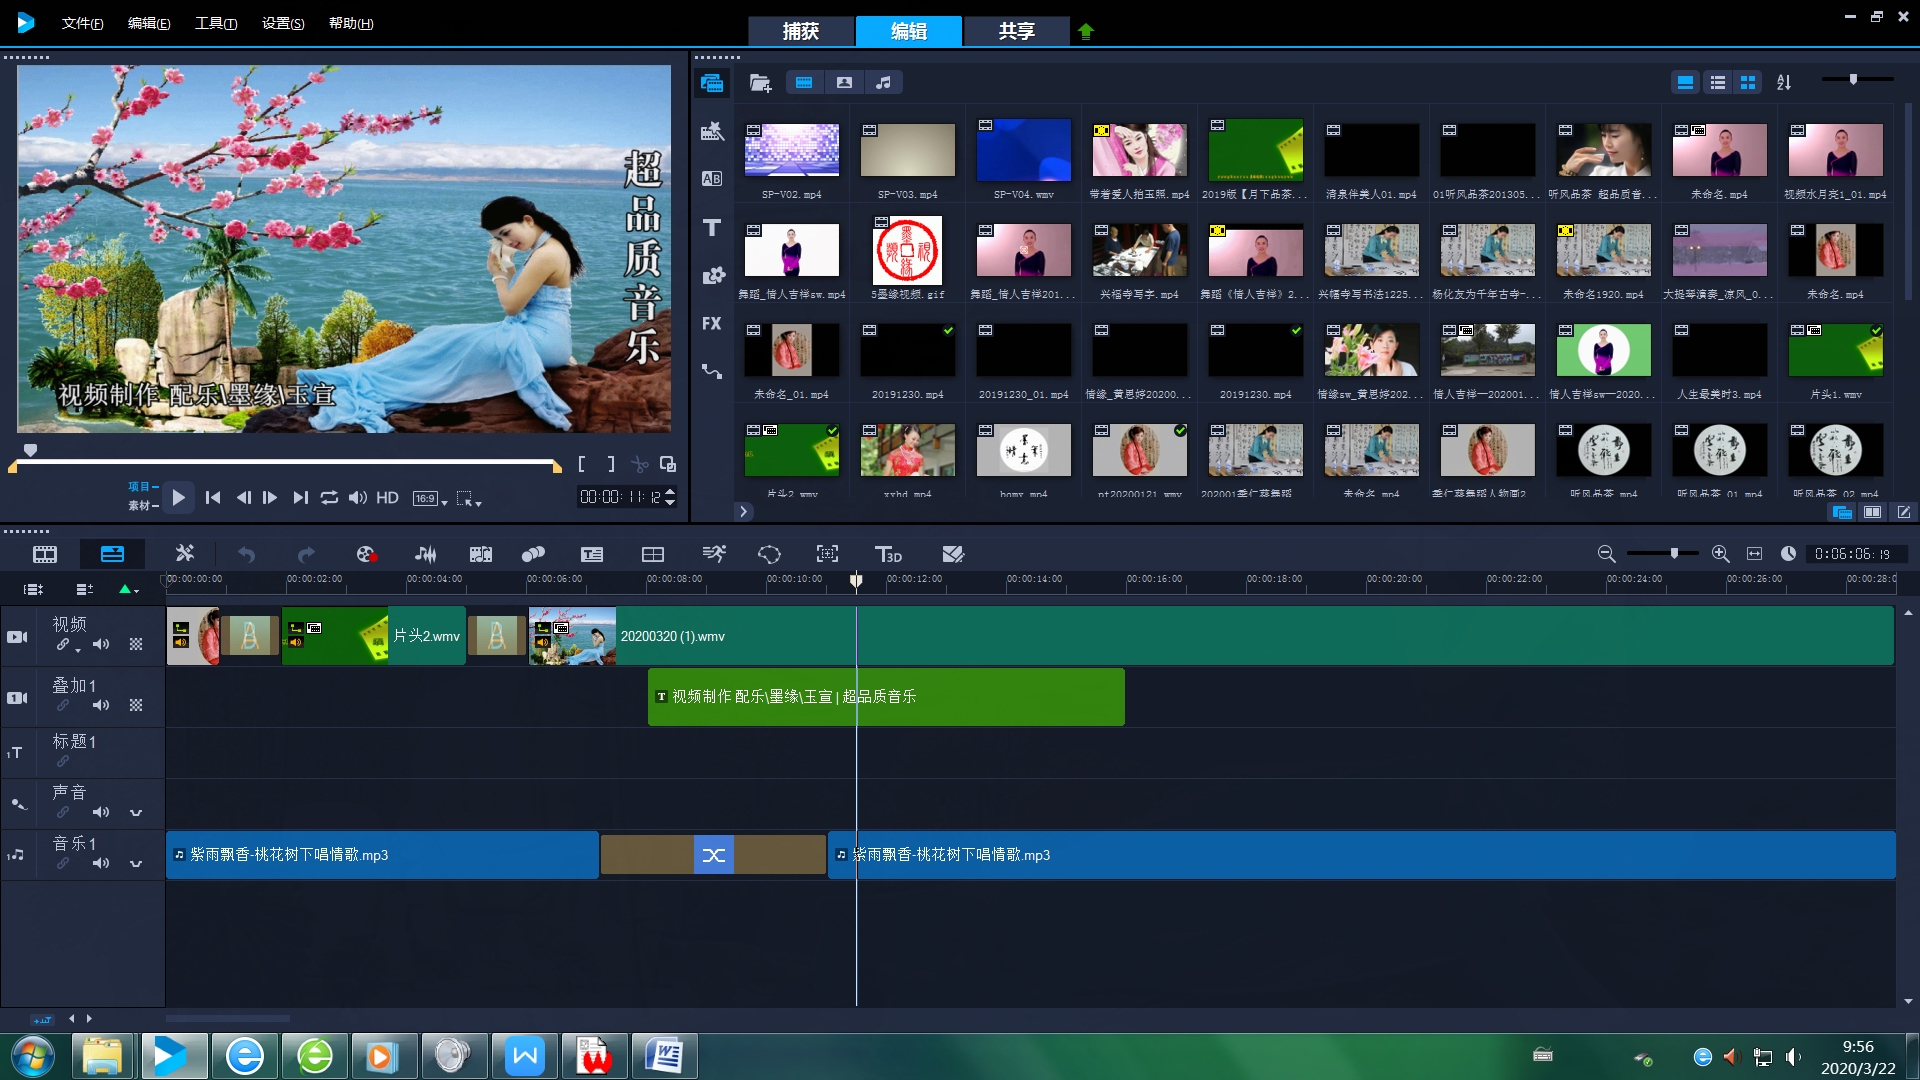The width and height of the screenshot is (1920, 1080).
Task: Expand the 声音 track height chevron
Action: [136, 813]
